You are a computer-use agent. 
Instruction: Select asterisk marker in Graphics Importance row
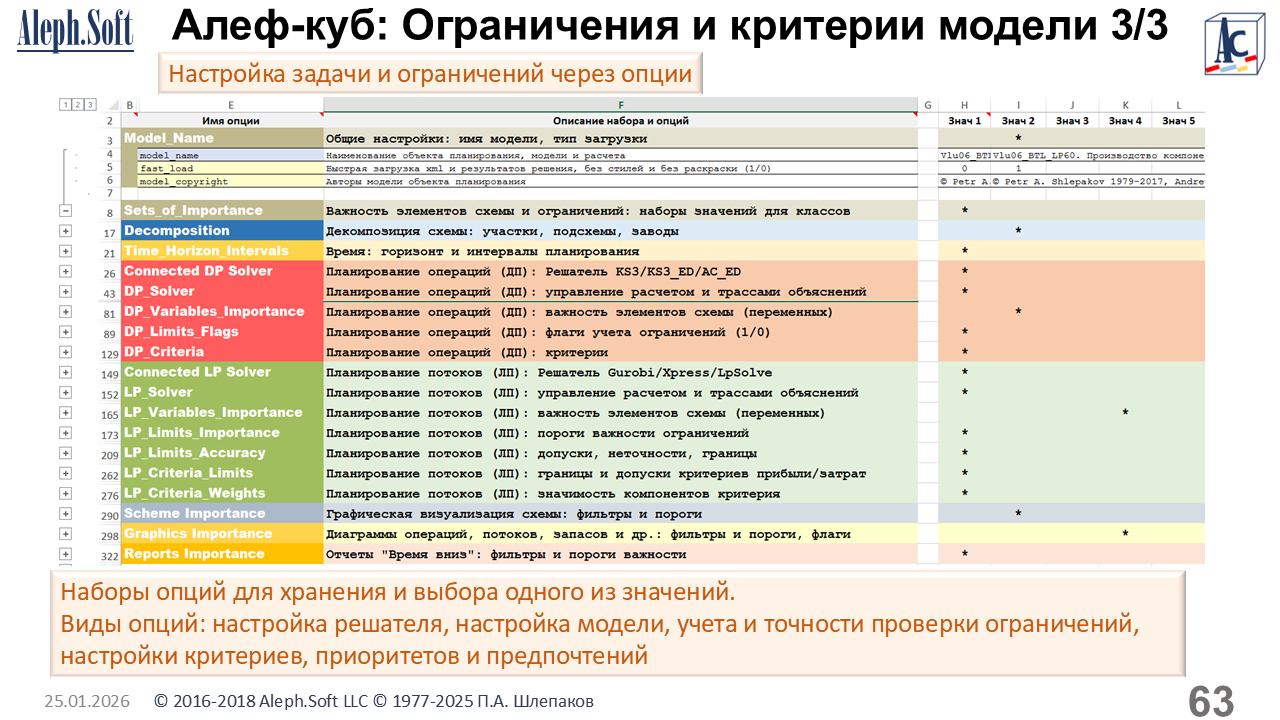click(x=1125, y=534)
